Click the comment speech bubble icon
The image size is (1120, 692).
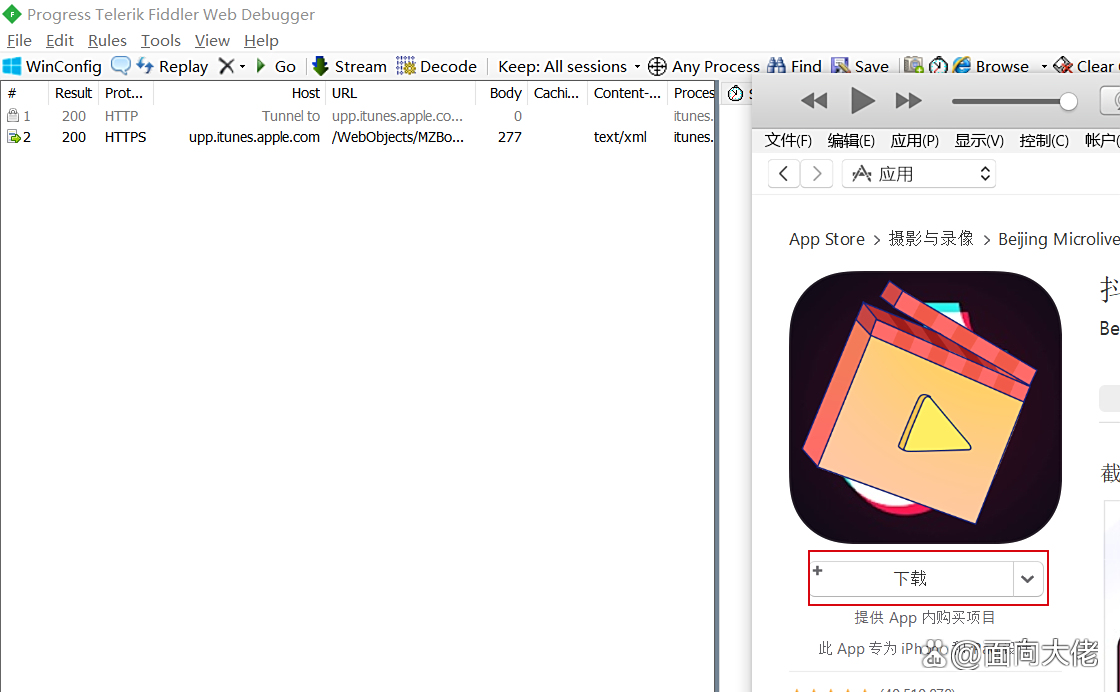pyautogui.click(x=120, y=66)
